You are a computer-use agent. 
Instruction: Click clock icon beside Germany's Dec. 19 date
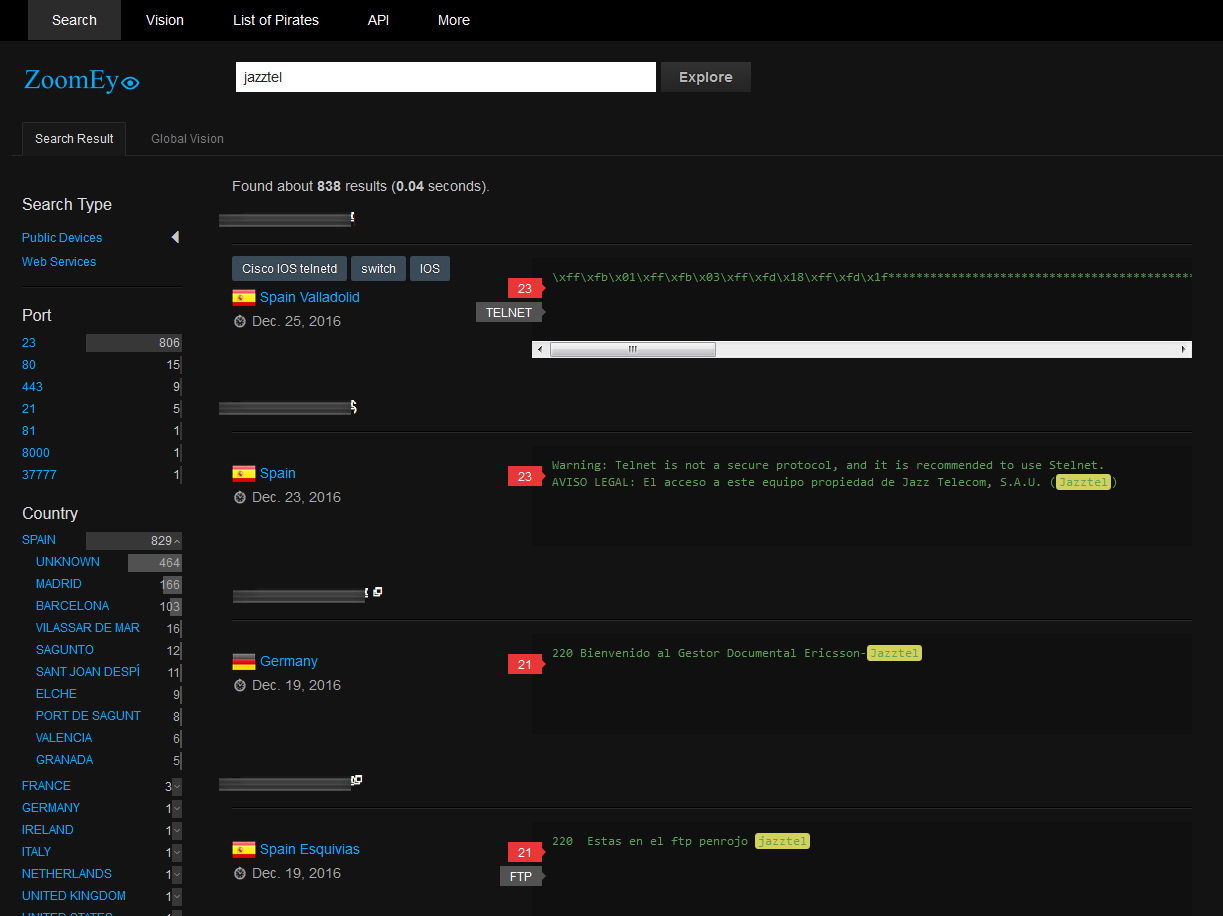pos(240,686)
